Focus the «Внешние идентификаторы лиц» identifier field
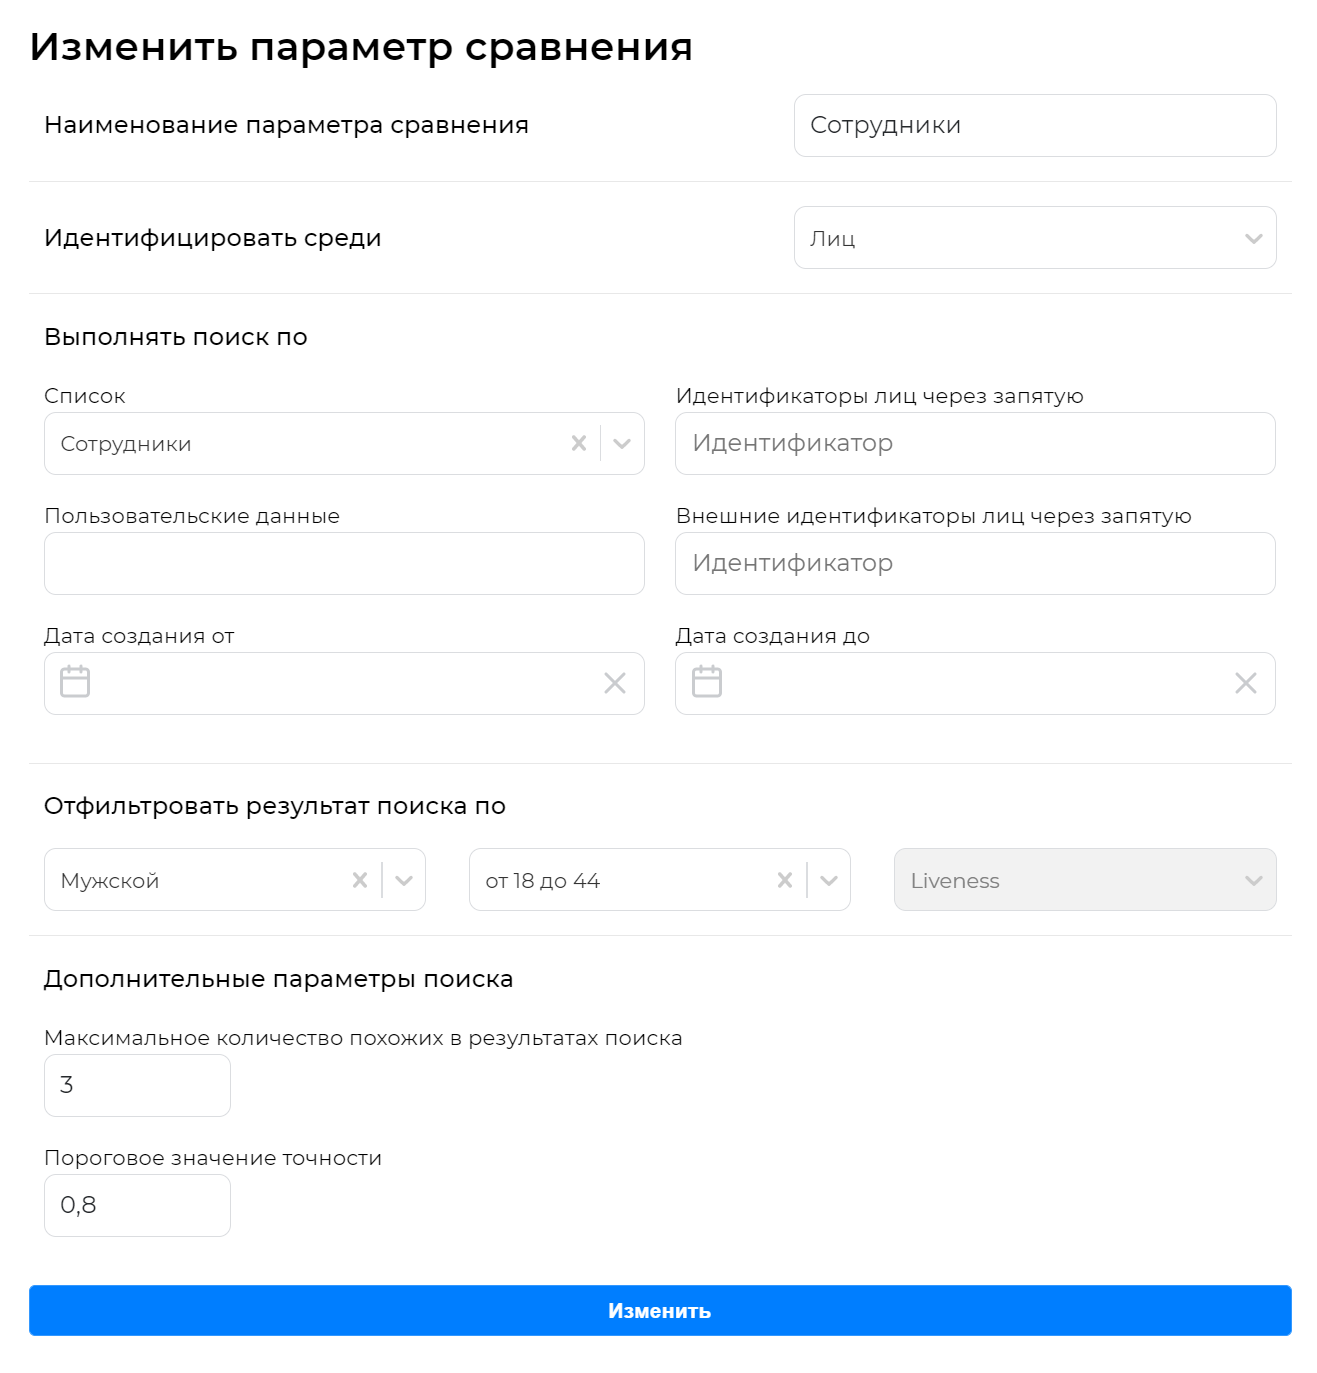Image resolution: width=1317 pixels, height=1373 pixels. pyautogui.click(x=975, y=563)
